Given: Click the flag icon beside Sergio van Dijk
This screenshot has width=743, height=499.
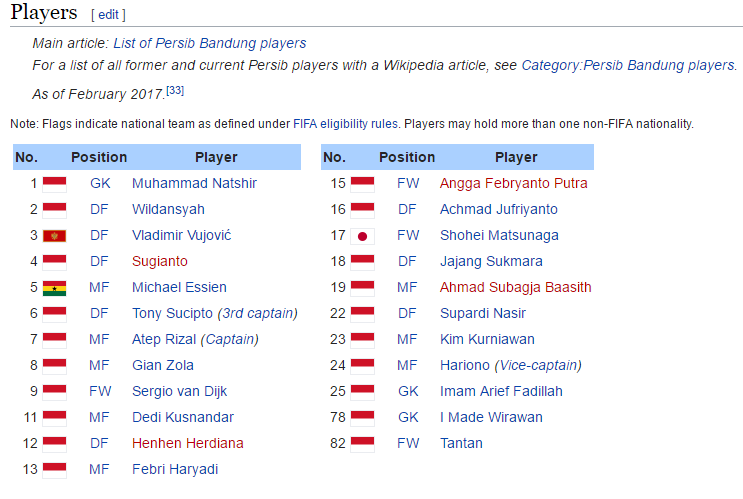Looking at the screenshot, I should click(54, 392).
